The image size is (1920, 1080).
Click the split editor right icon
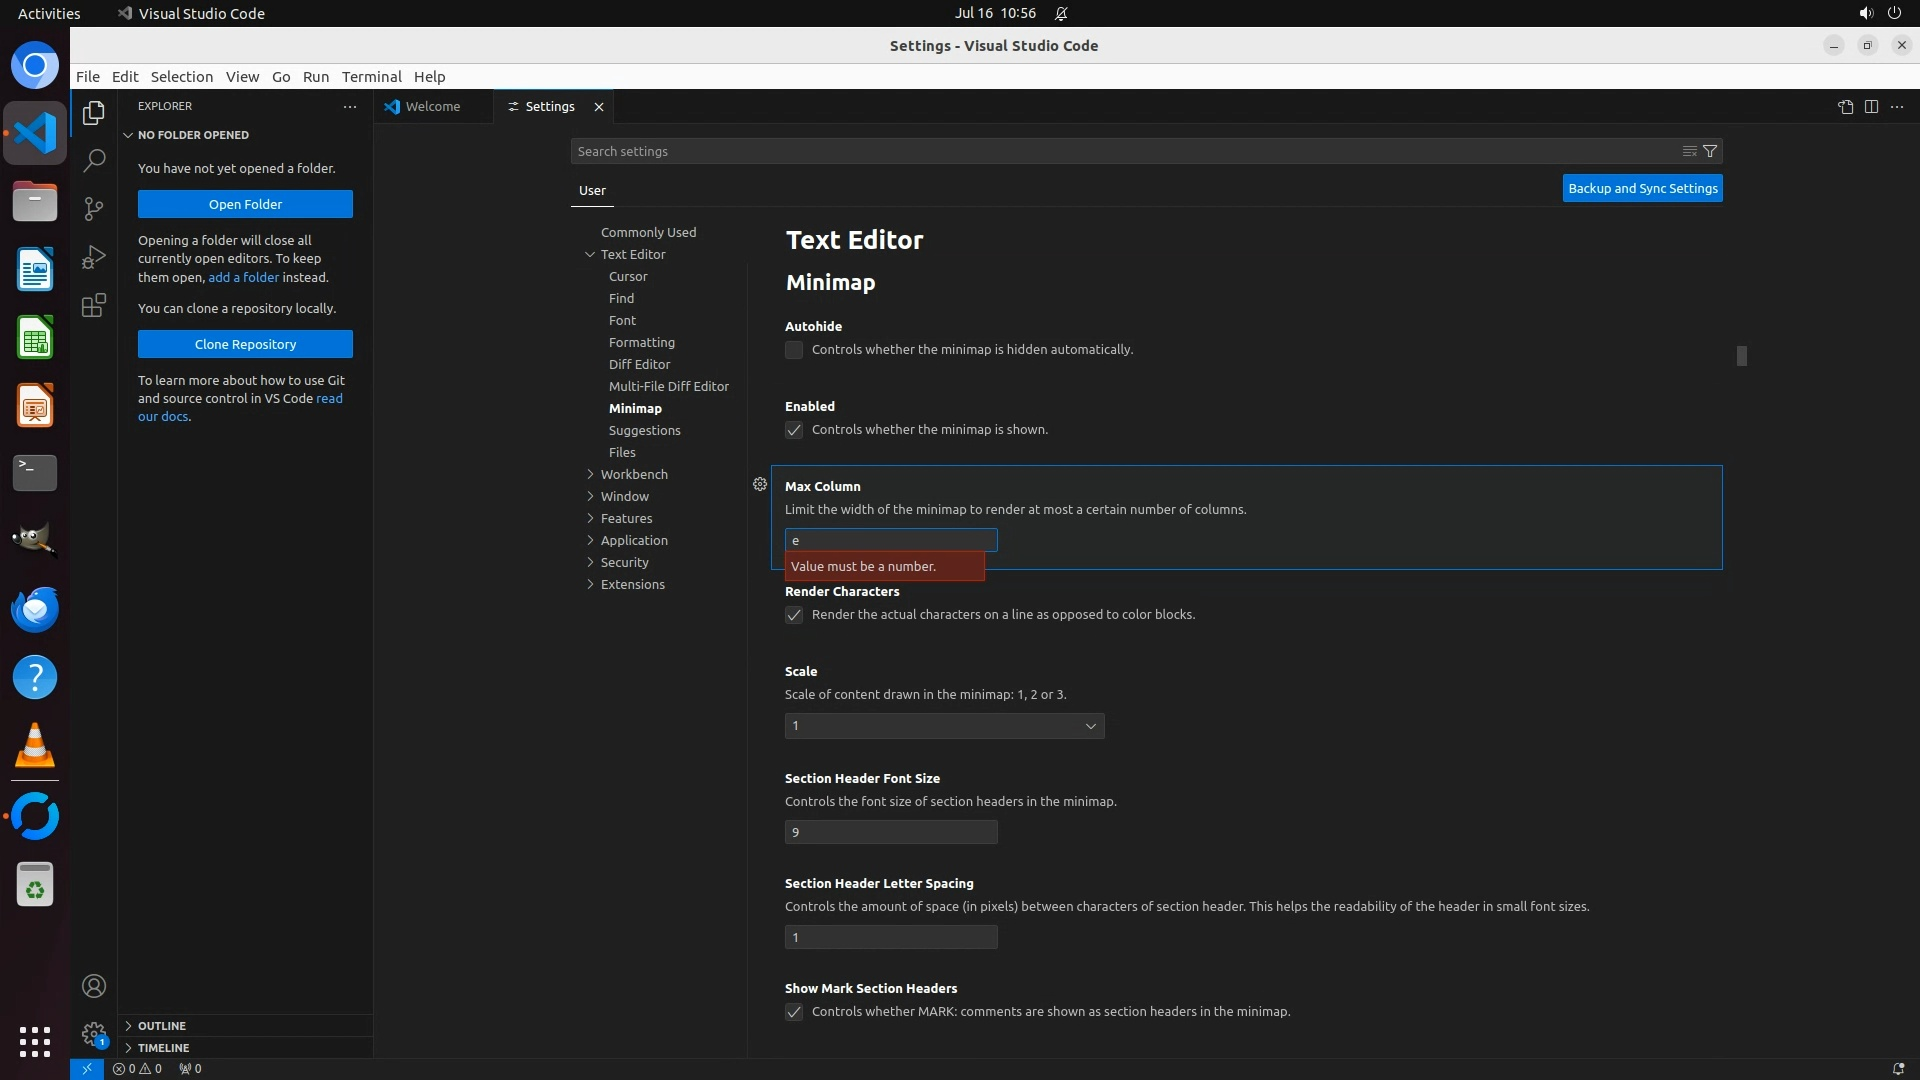point(1871,107)
